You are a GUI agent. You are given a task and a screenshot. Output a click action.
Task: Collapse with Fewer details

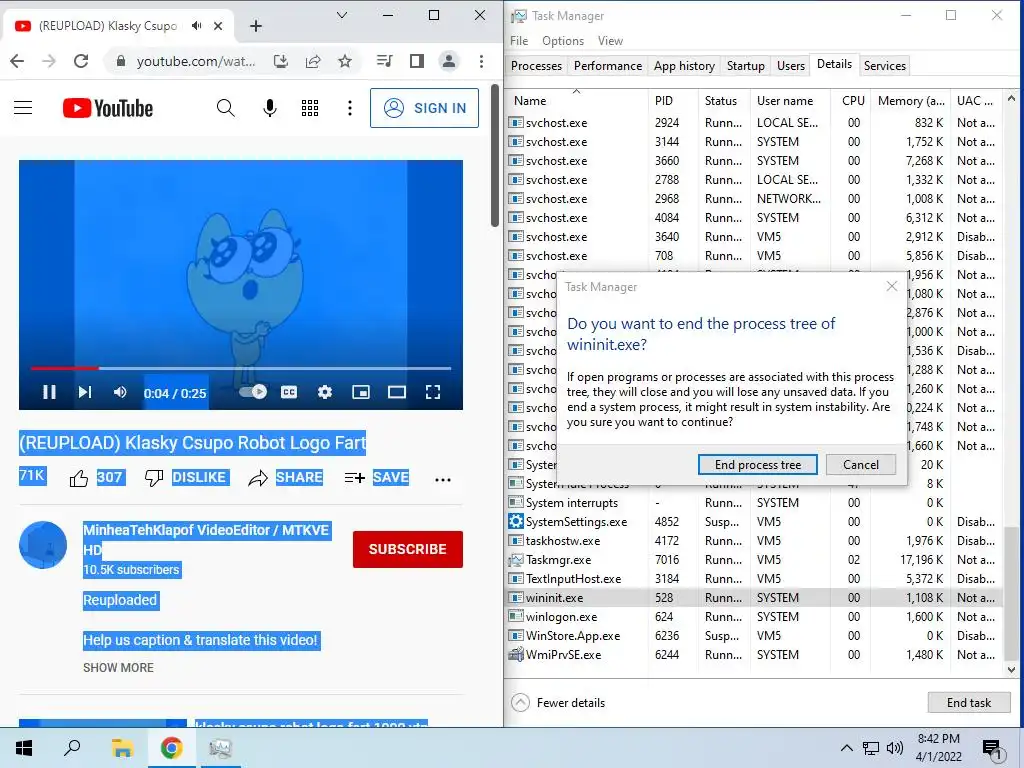tap(559, 703)
